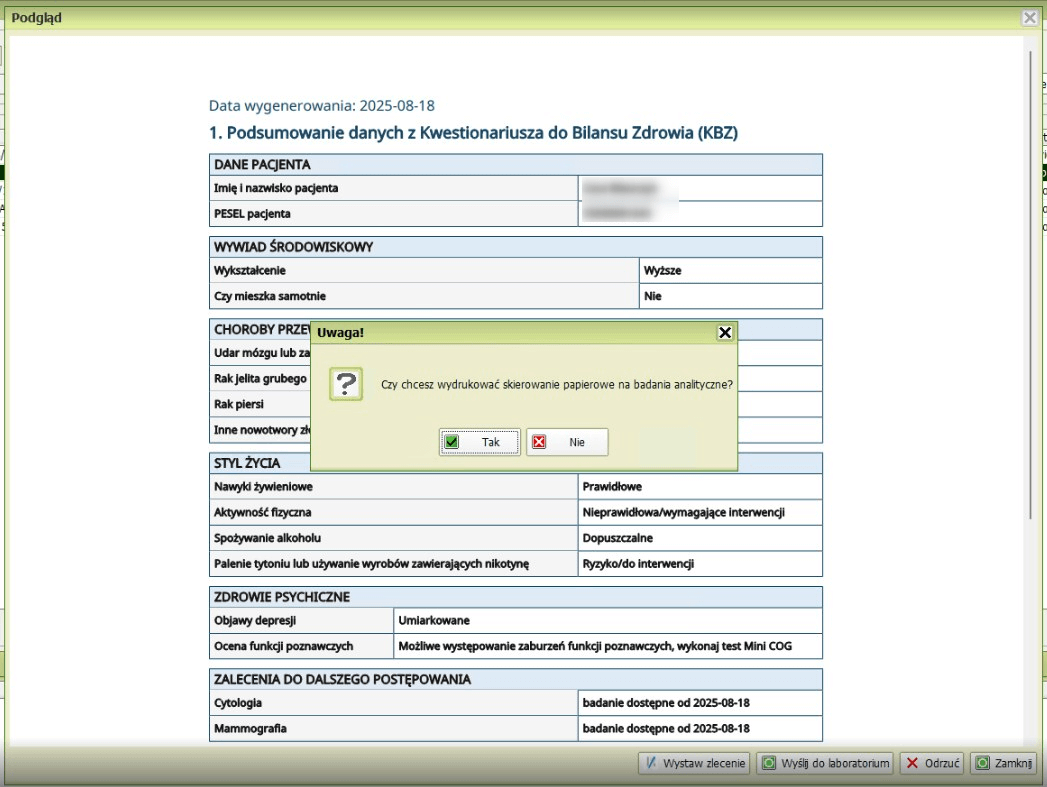Viewport: 1047px width, 787px height.
Task: Click 'PESEL pacjenta' label
Action: point(252,214)
